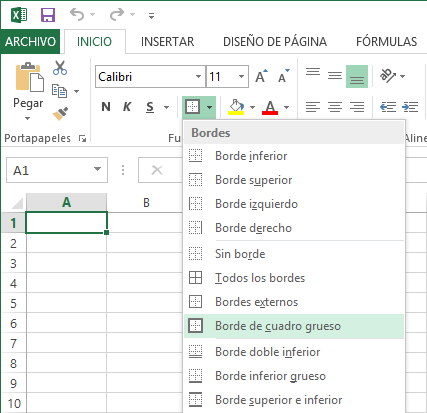Apply yellow fill color bucket
Image resolution: width=427 pixels, height=413 pixels.
(236, 107)
